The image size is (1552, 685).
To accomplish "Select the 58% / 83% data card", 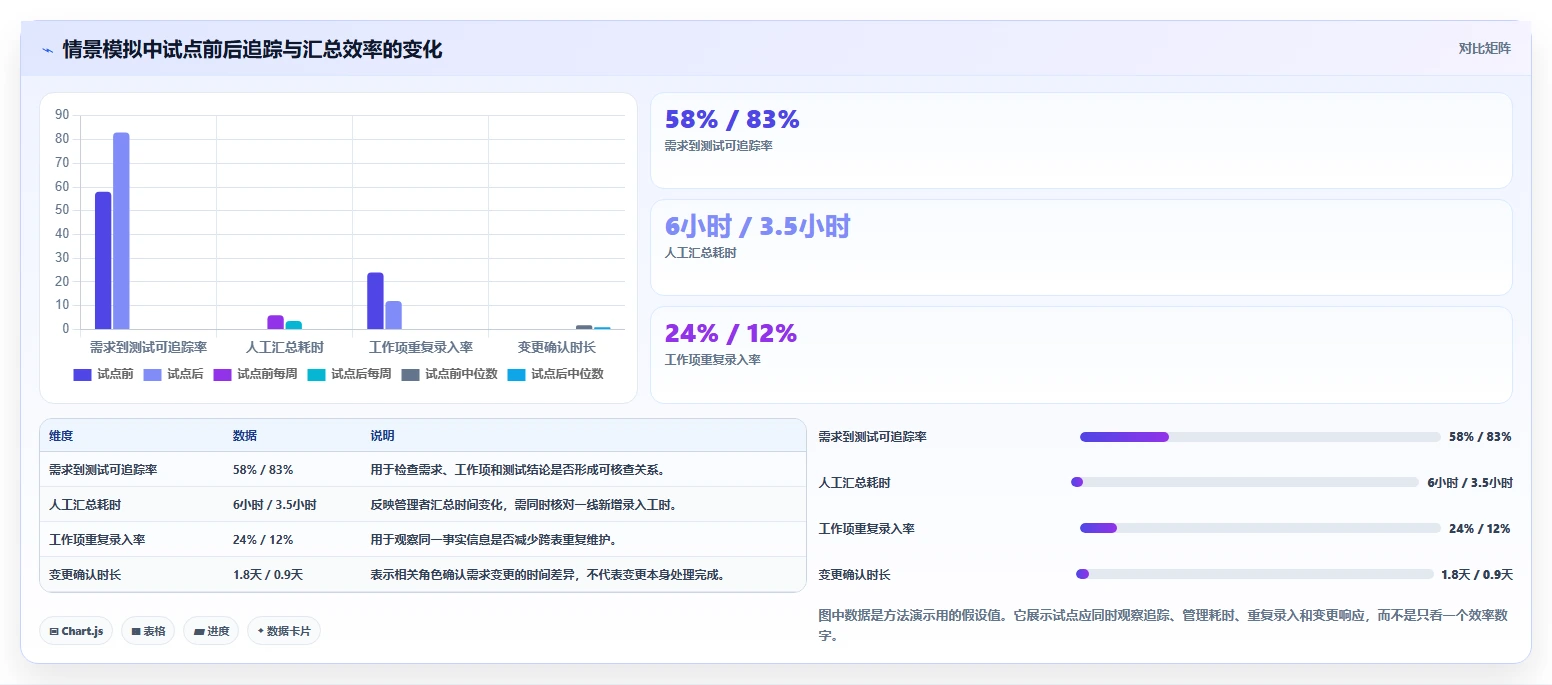I will pos(1081,141).
